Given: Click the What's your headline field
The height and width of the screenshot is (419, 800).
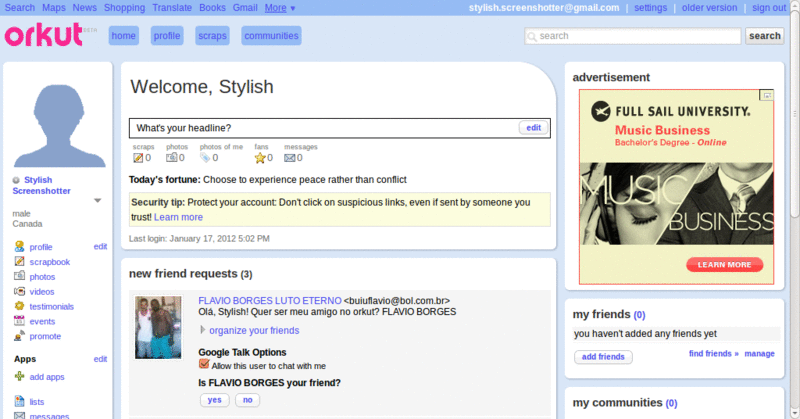Looking at the screenshot, I should point(324,128).
